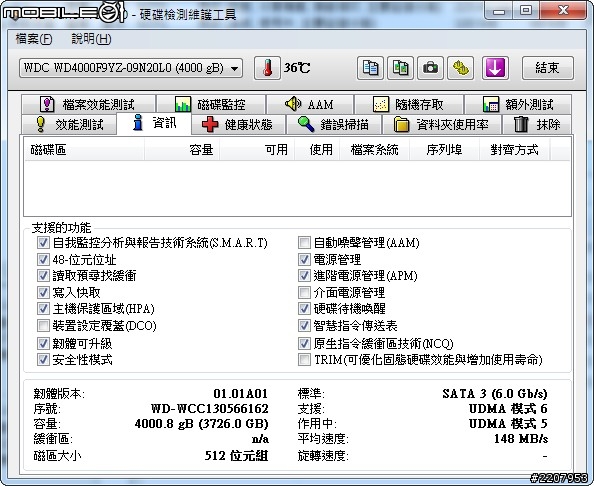Image resolution: width=594 pixels, height=486 pixels.
Task: Toggle the 智慧指令傳送表 checkbox
Action: tap(304, 325)
